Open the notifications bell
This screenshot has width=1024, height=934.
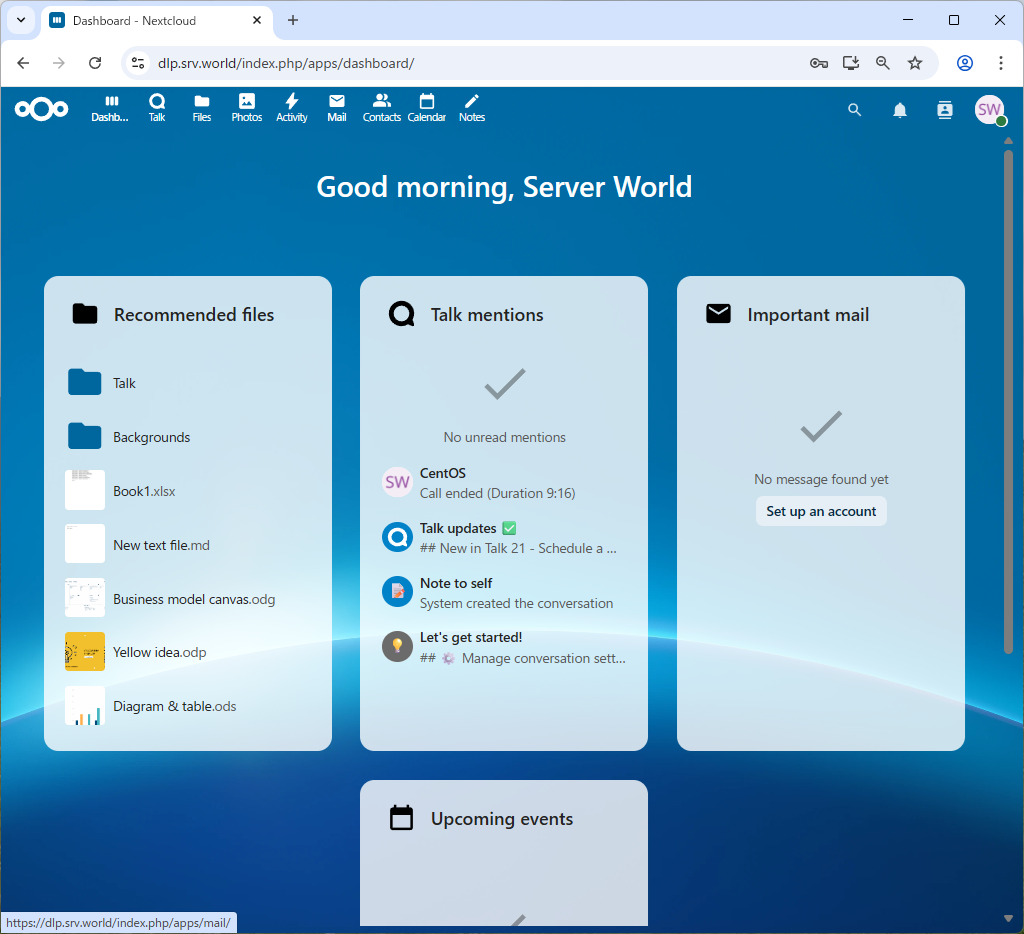899,110
